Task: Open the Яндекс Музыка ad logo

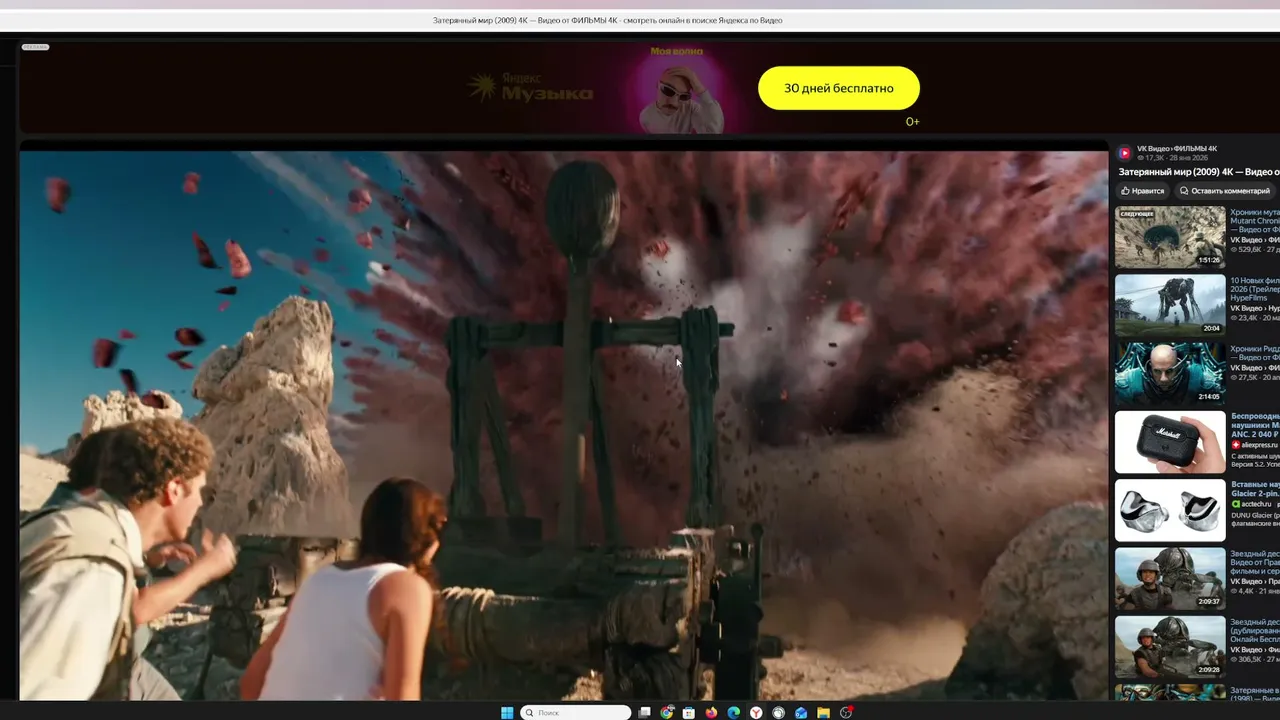Action: pos(530,88)
